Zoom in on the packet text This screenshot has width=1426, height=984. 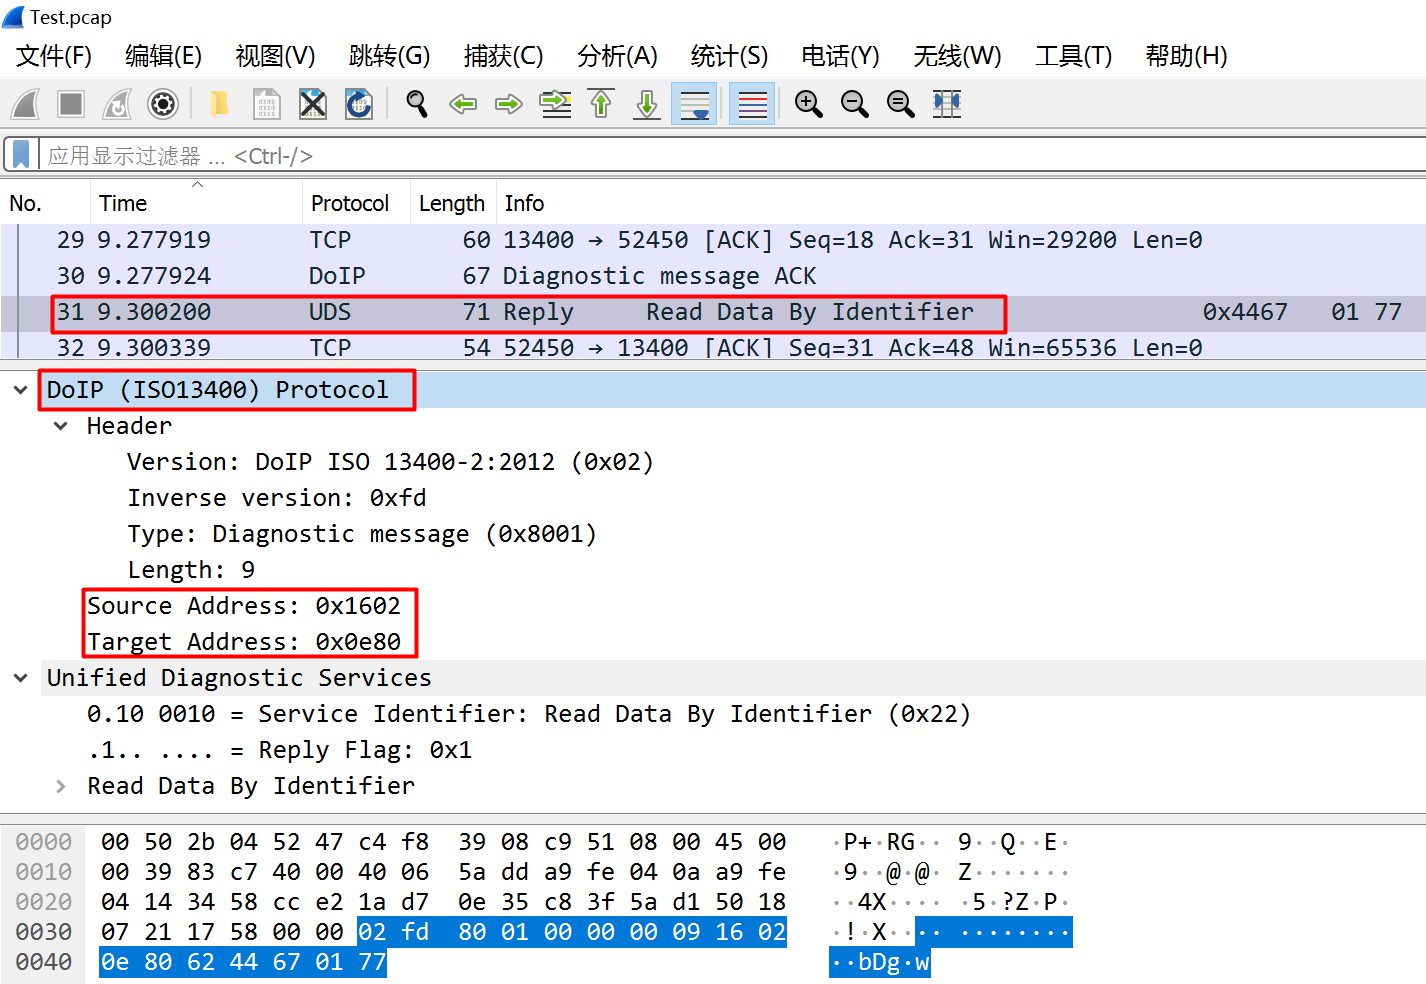808,103
